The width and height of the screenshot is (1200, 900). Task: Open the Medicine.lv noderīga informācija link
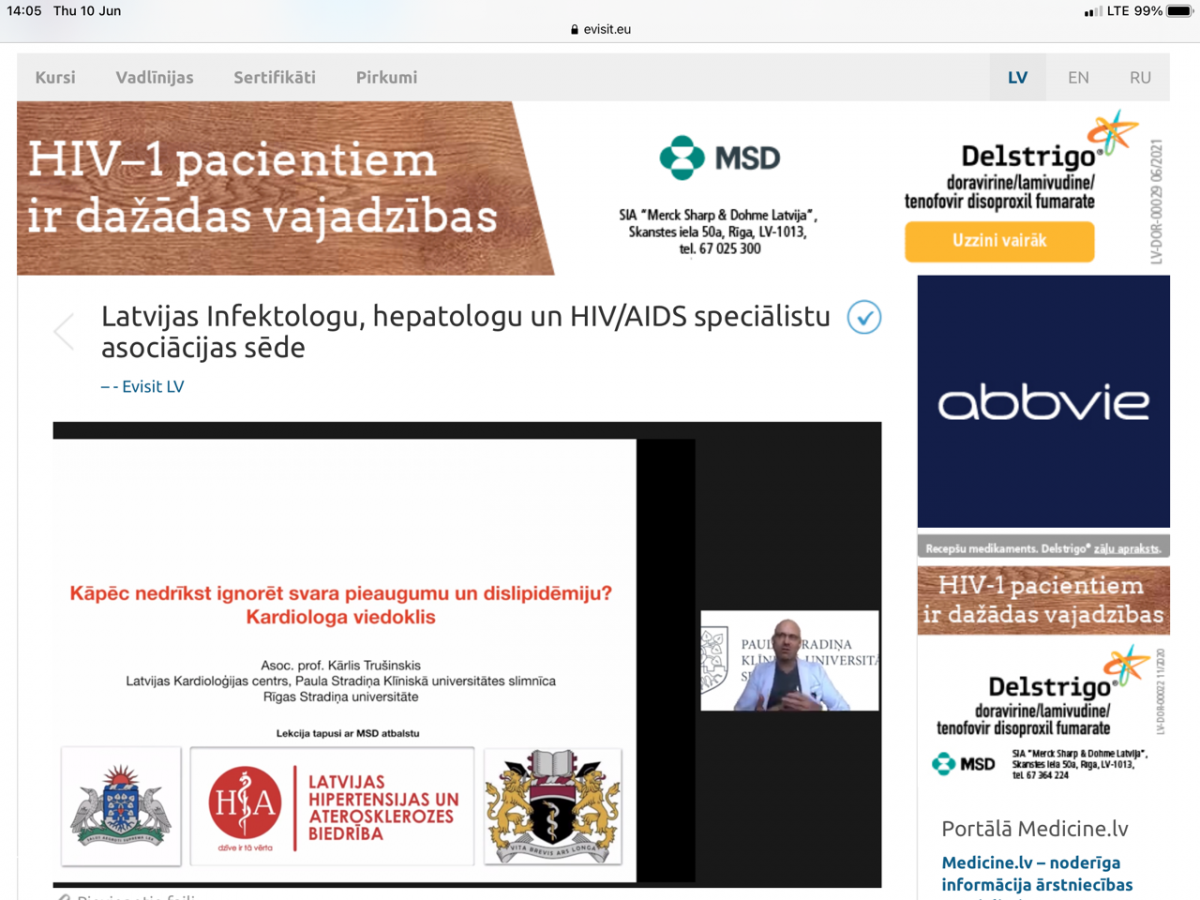[1037, 873]
